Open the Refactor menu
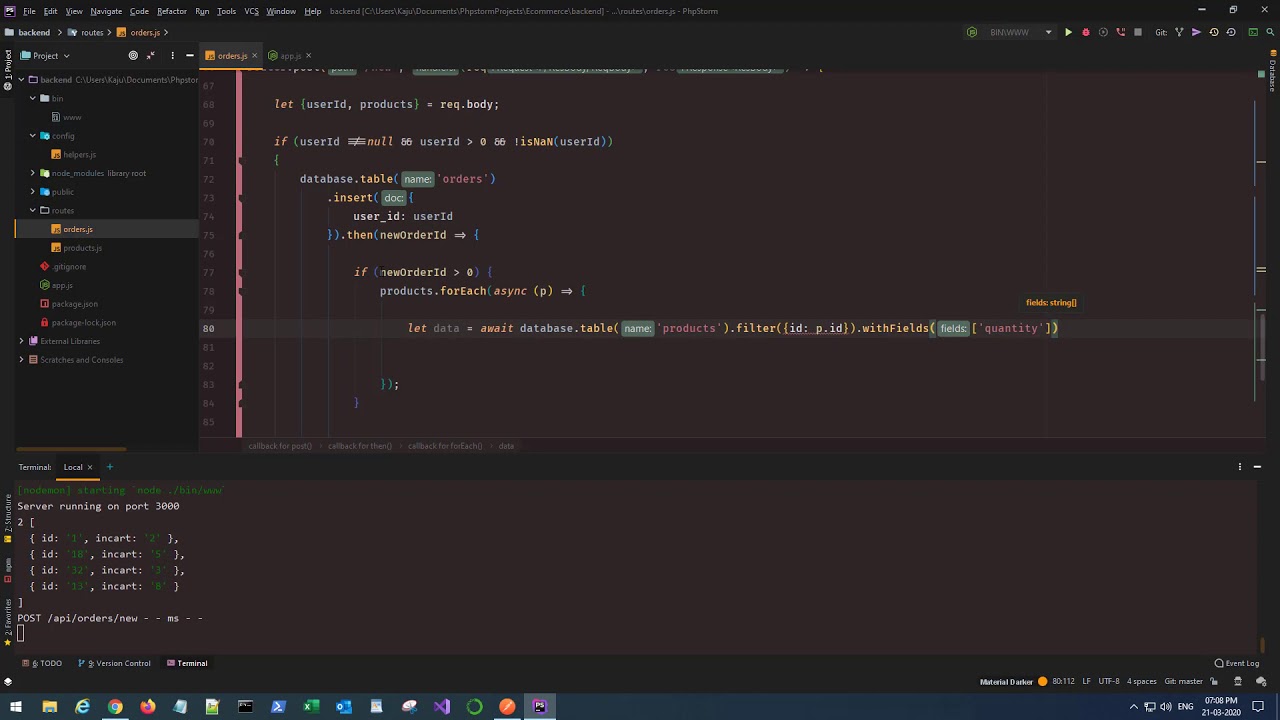 (172, 11)
